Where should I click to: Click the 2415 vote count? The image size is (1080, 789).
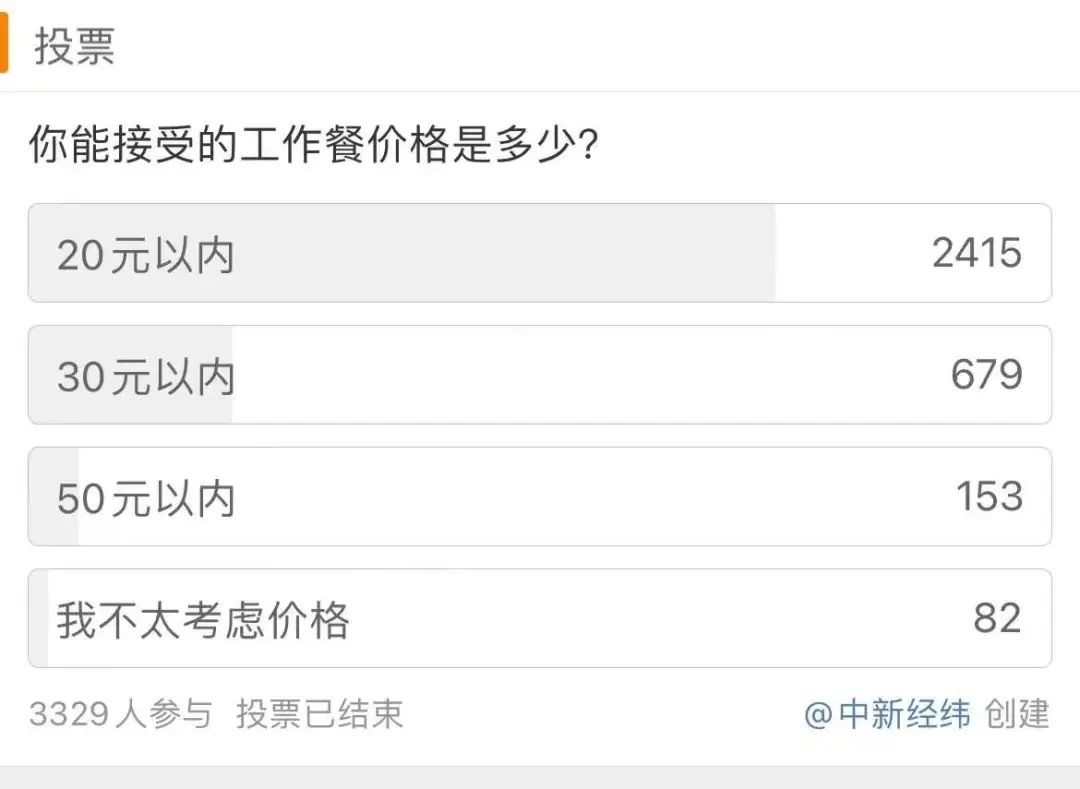[976, 253]
